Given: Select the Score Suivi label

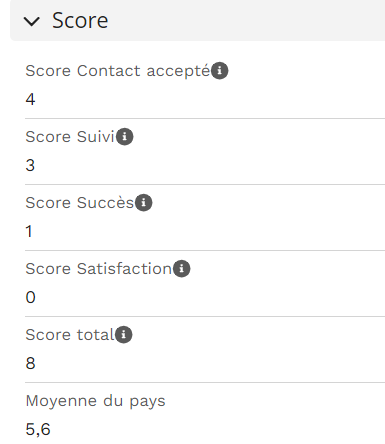Looking at the screenshot, I should [70, 137].
